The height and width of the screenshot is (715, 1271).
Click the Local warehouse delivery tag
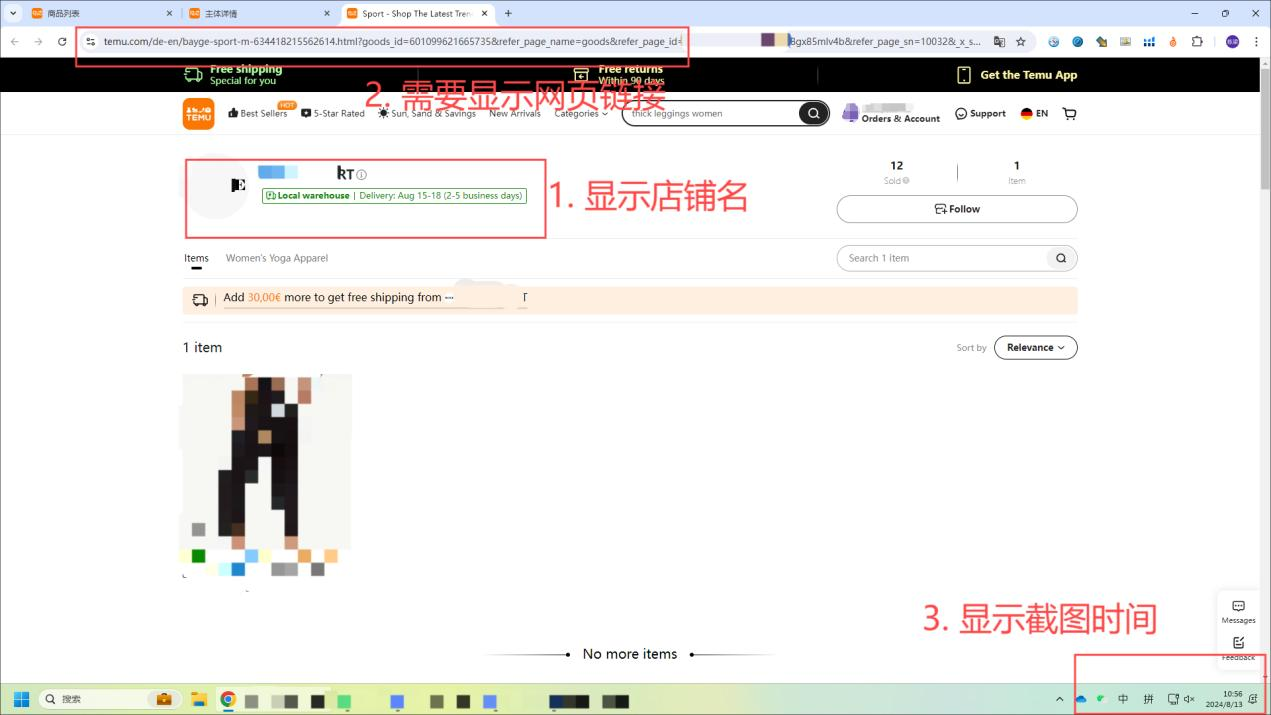(x=394, y=196)
